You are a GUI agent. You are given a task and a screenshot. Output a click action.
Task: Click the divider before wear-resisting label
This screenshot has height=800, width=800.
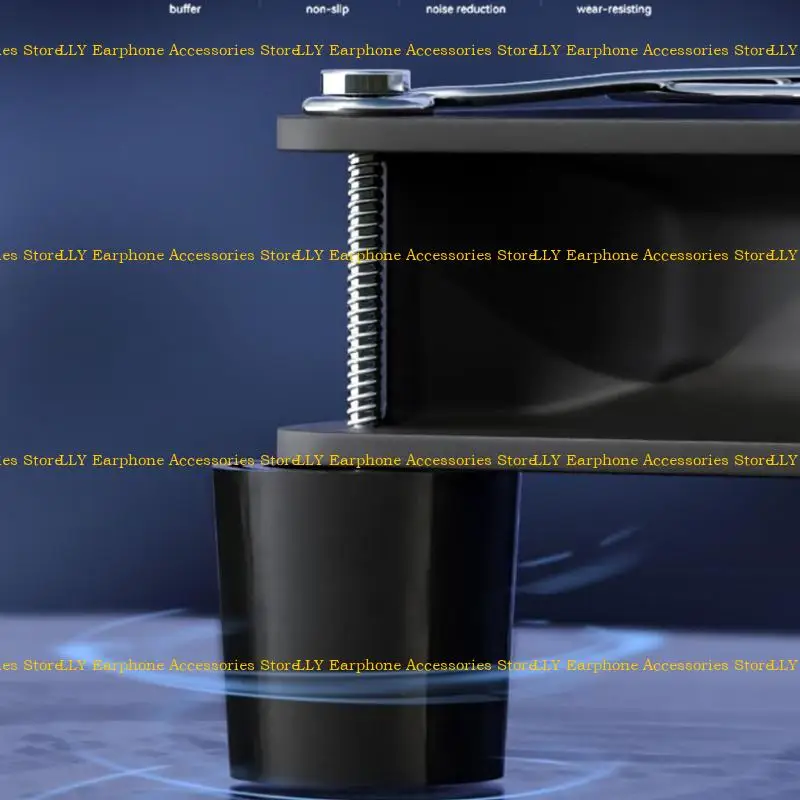click(x=541, y=9)
